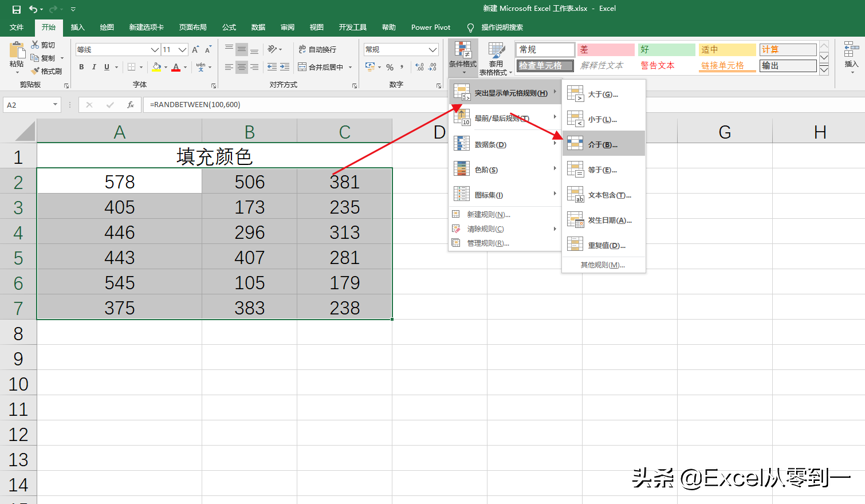Viewport: 865px width, 504px height.
Task: Click the Paste (粘贴) clipboard icon
Action: [17, 51]
